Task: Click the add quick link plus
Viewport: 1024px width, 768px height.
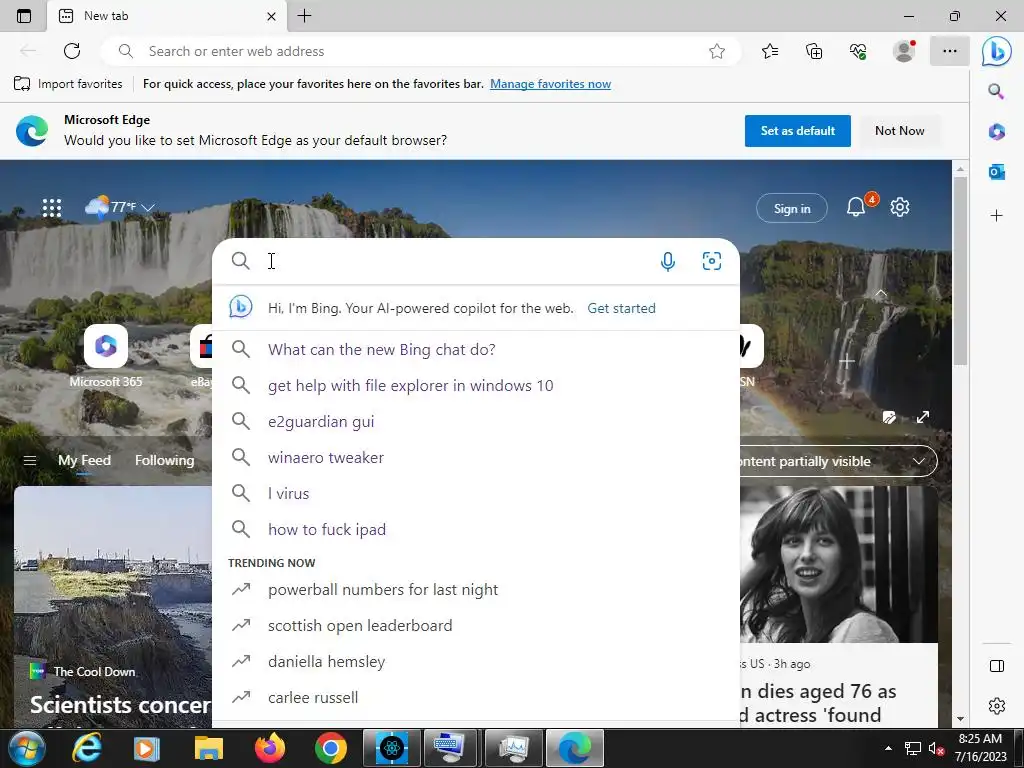Action: 846,361
